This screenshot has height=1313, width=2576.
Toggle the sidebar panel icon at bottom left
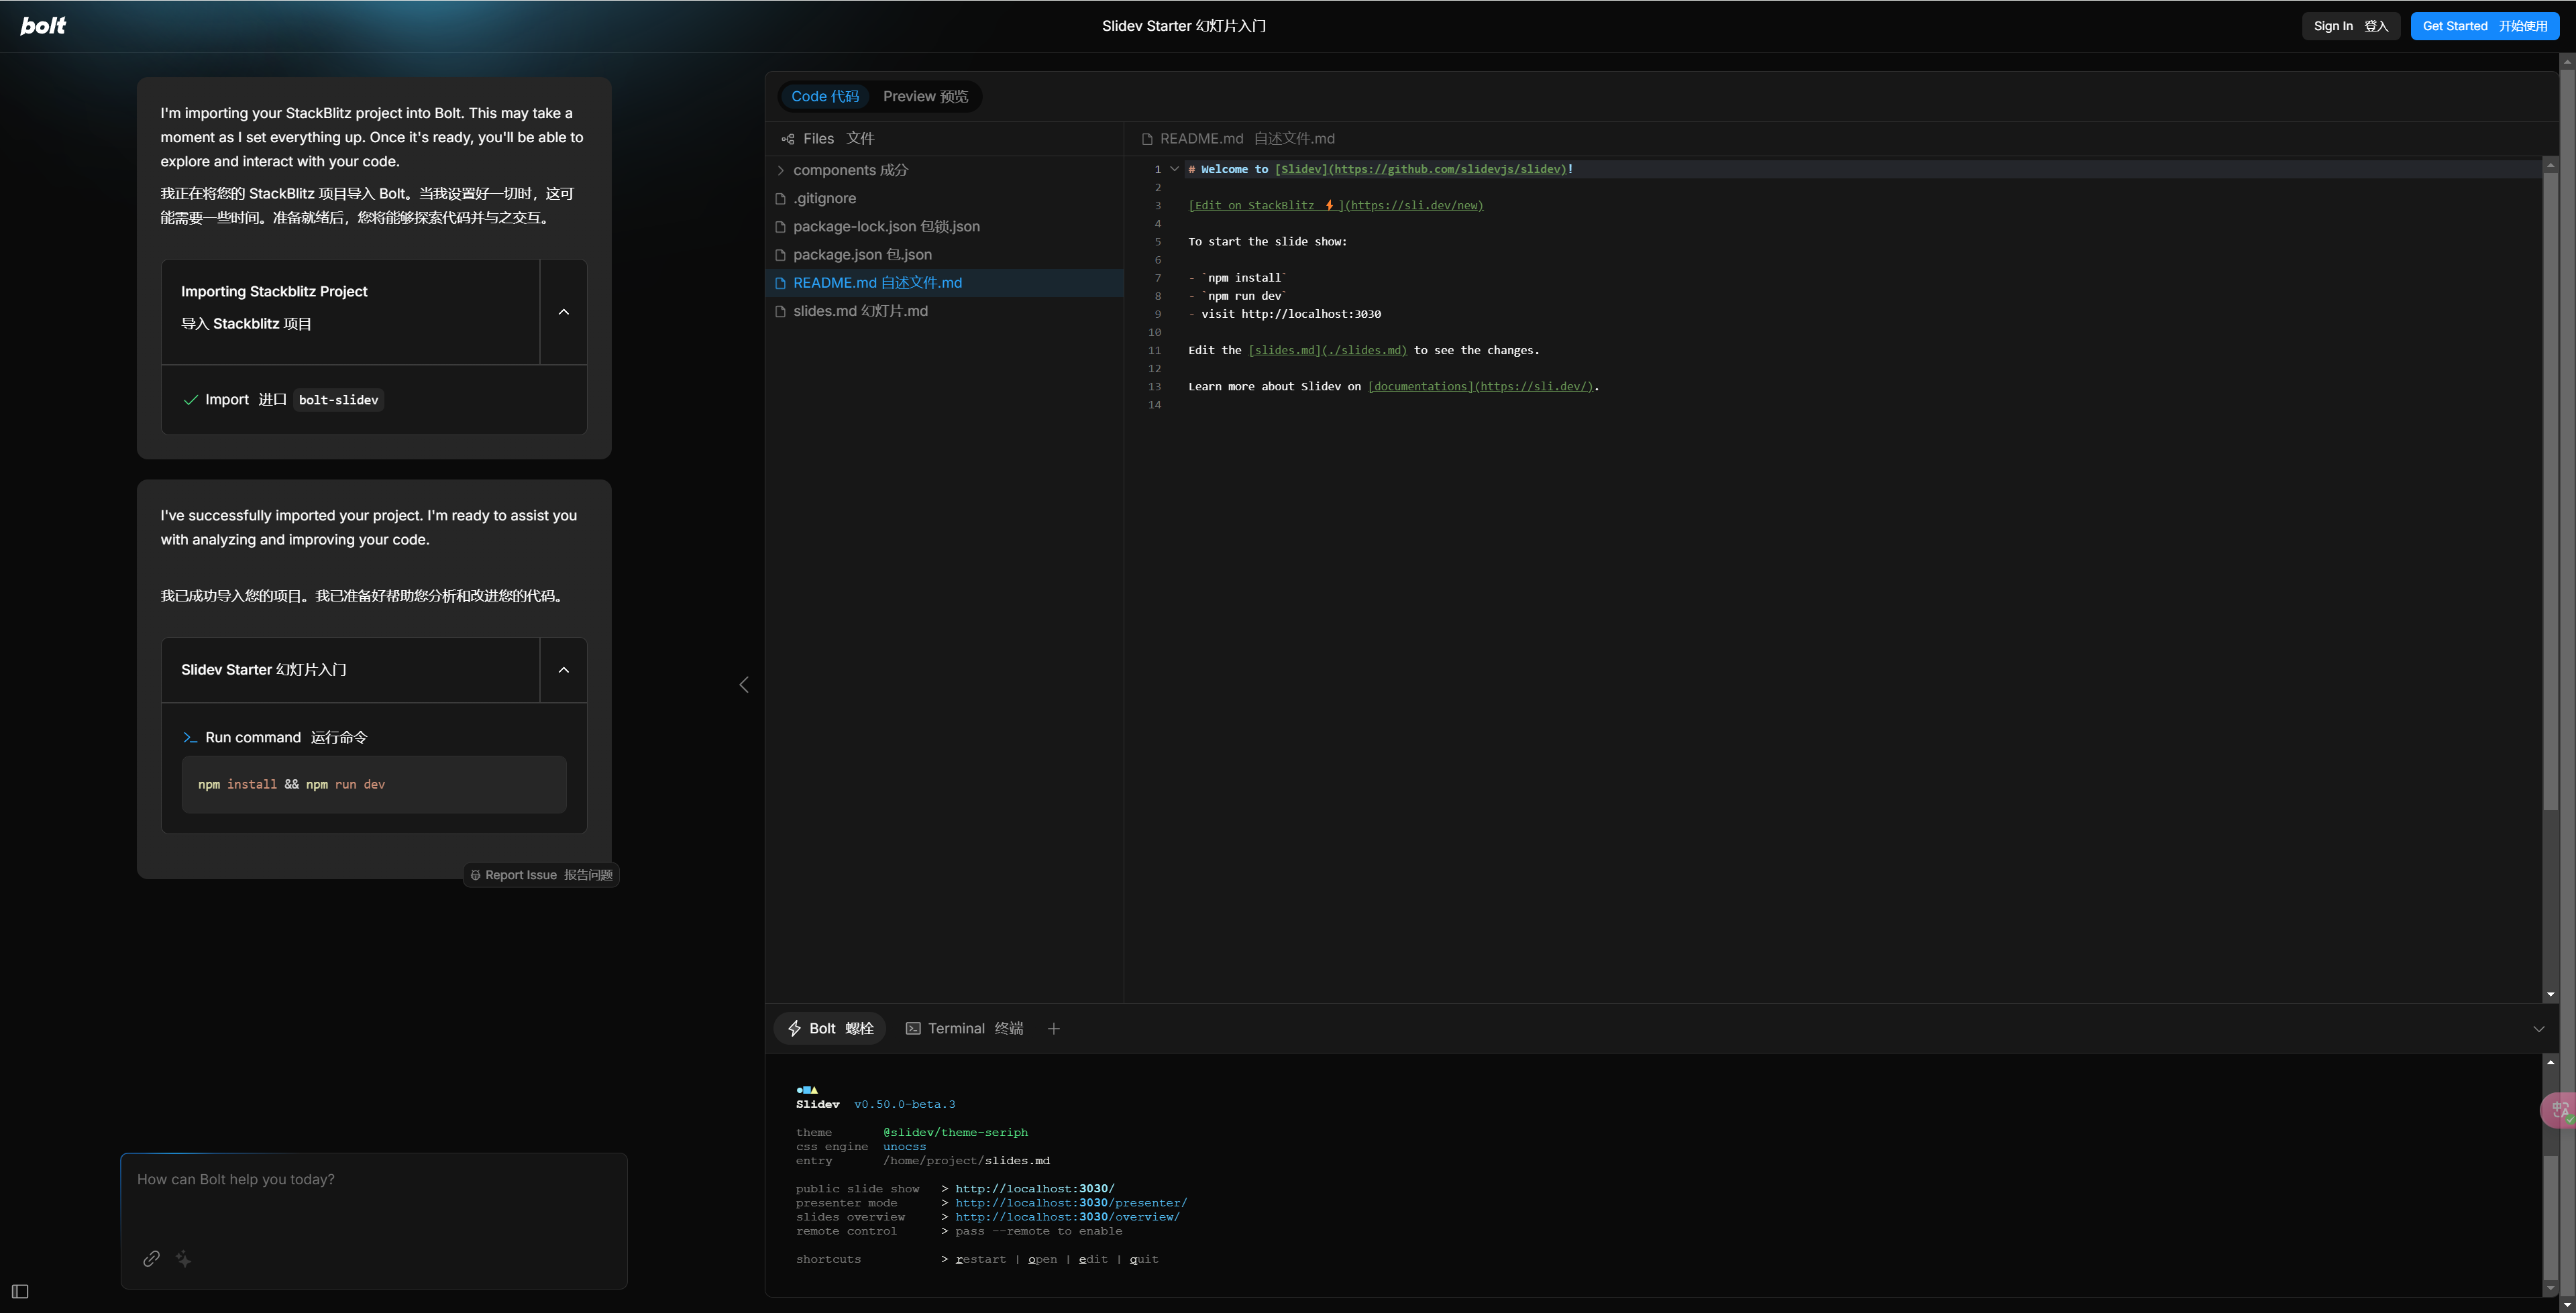(20, 1291)
